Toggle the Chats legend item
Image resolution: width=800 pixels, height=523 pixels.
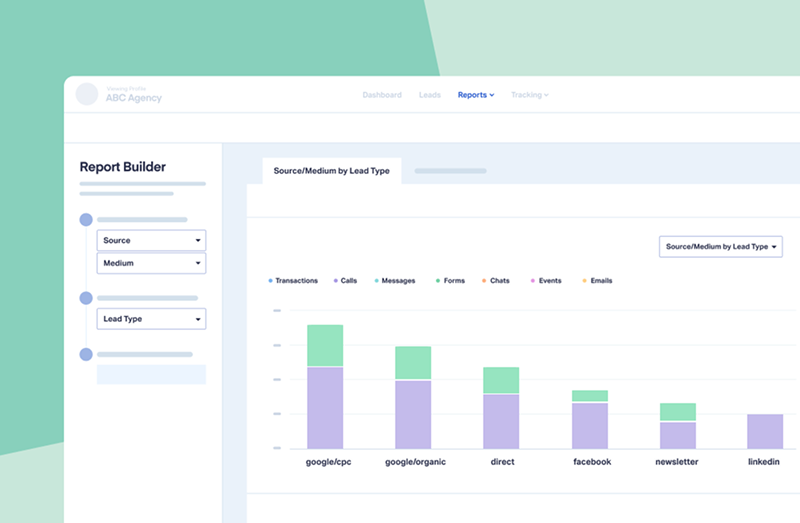click(496, 281)
